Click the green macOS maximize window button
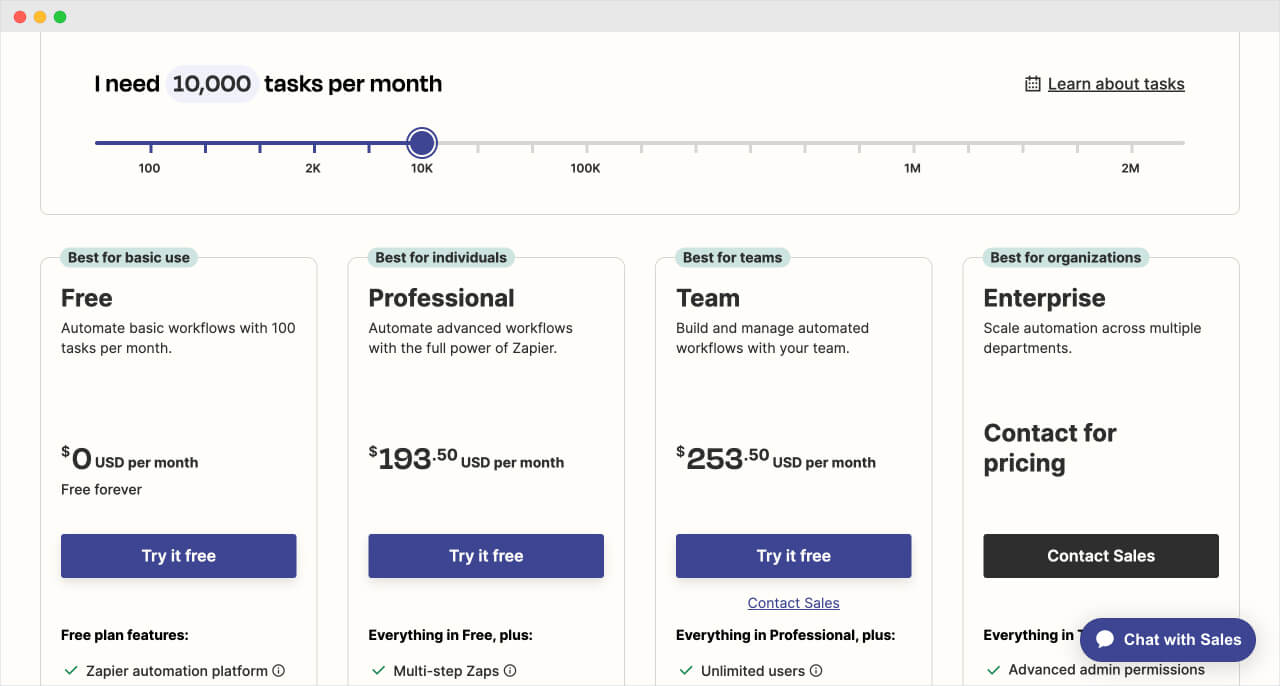Screen dimensions: 1280x686 click(x=60, y=17)
